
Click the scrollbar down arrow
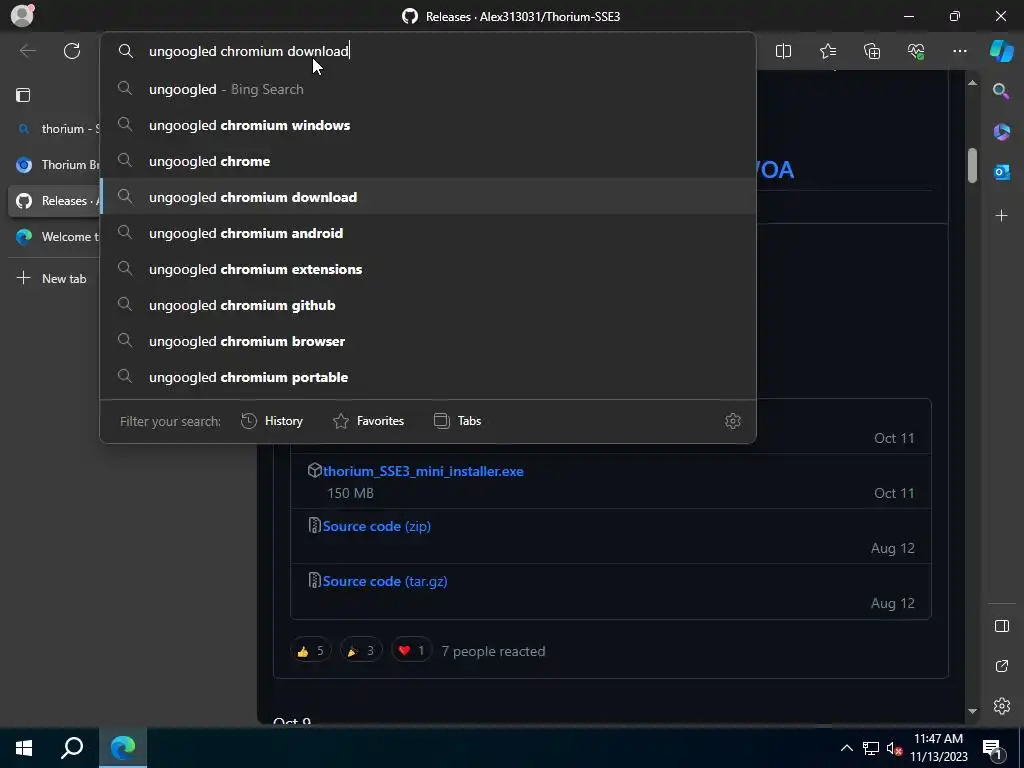[x=972, y=711]
